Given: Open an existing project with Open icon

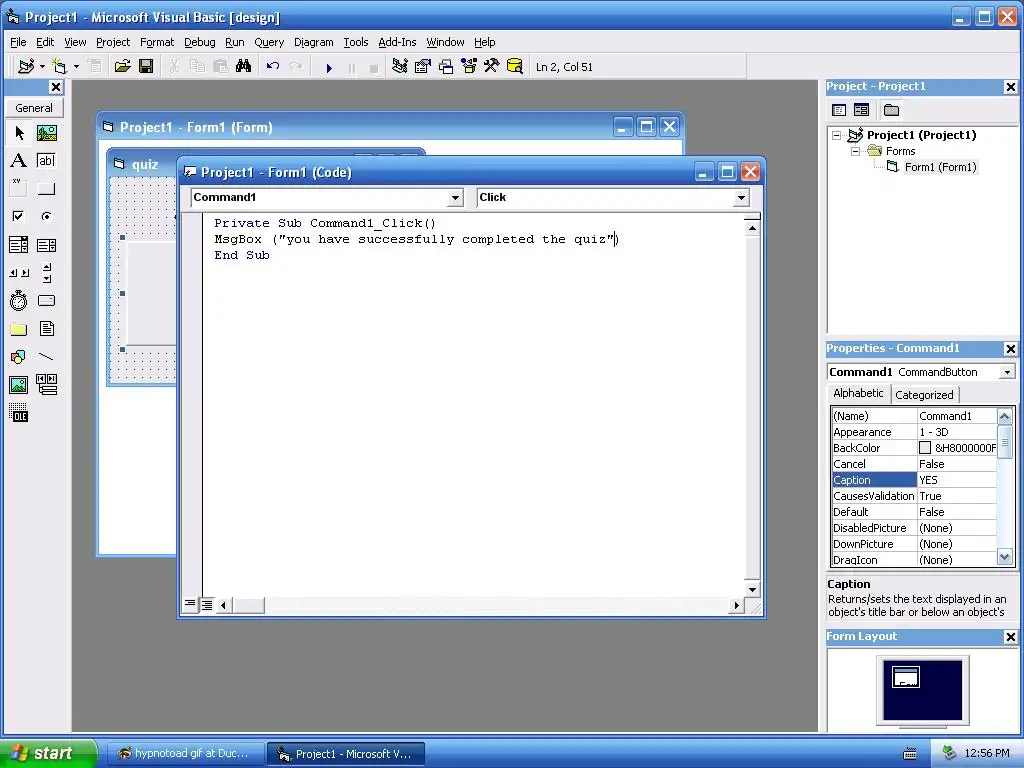Looking at the screenshot, I should [x=122, y=66].
